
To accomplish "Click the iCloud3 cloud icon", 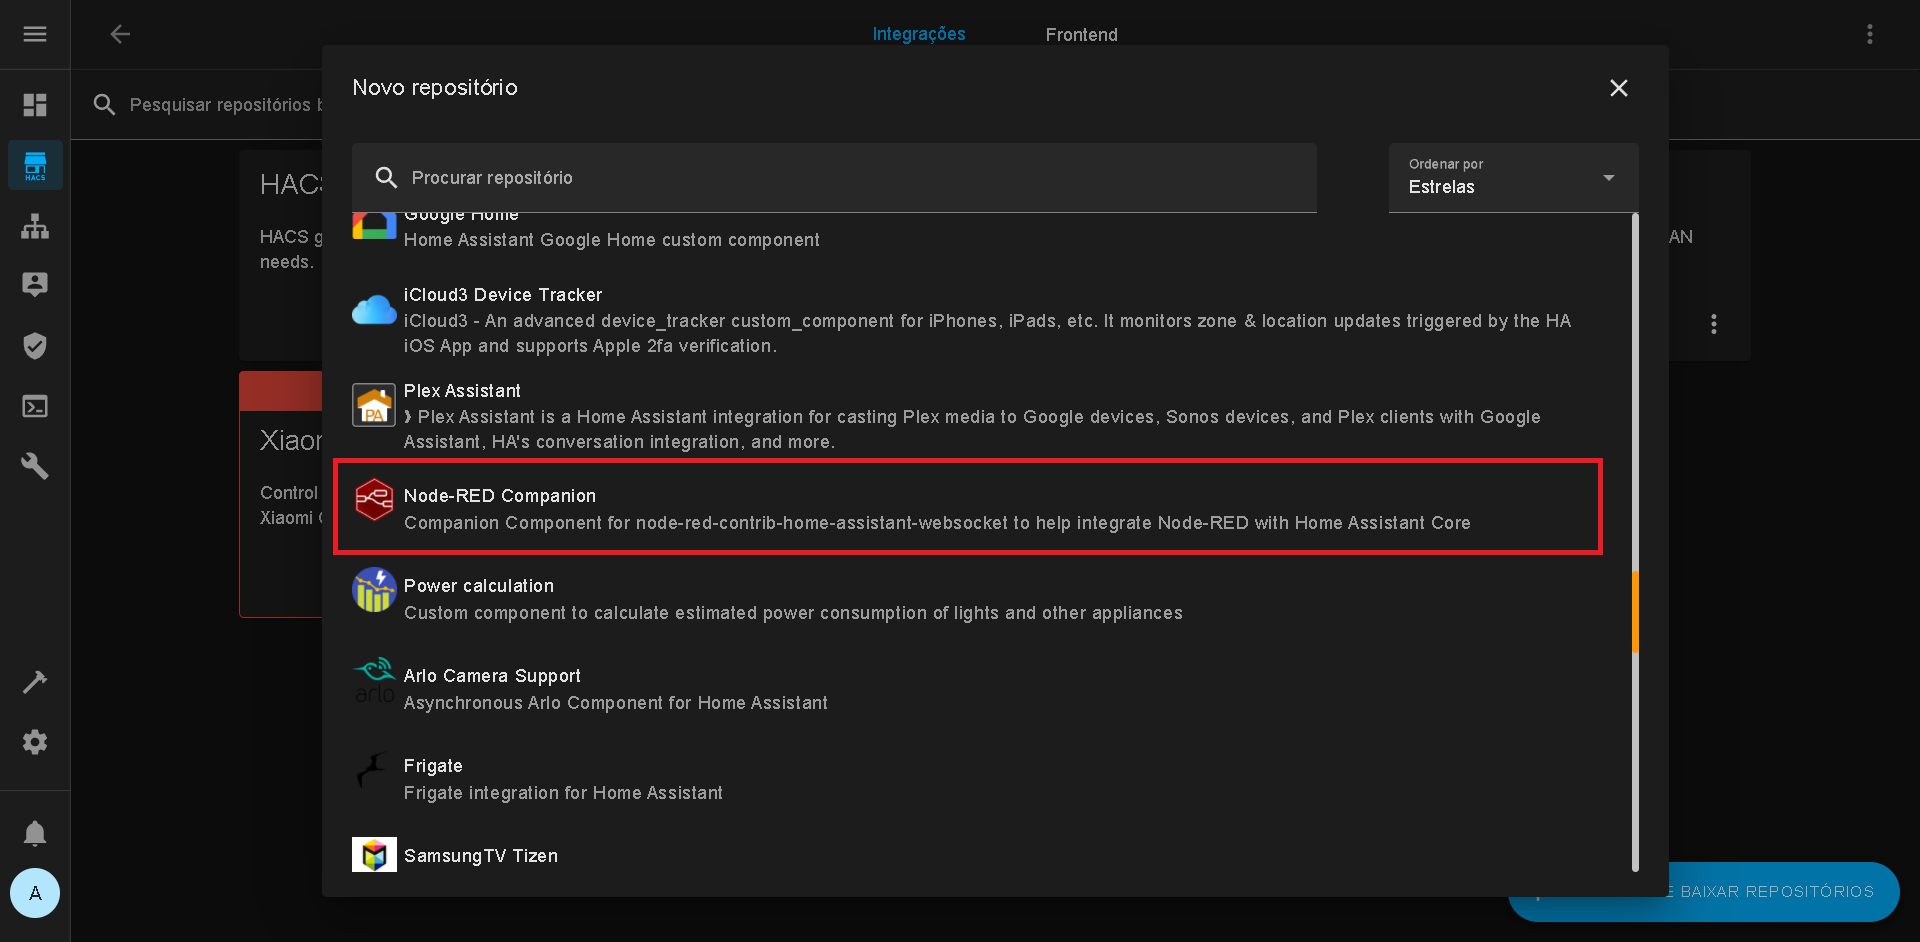I will [x=374, y=310].
